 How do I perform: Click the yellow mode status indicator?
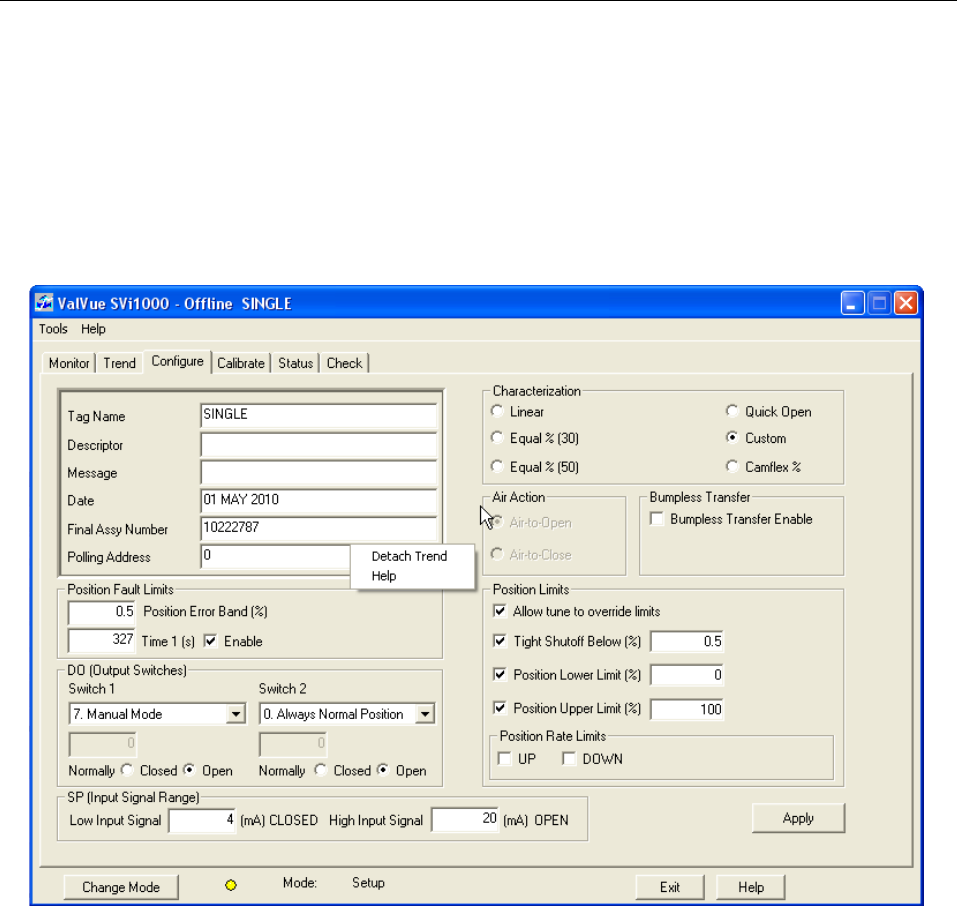pyautogui.click(x=231, y=885)
